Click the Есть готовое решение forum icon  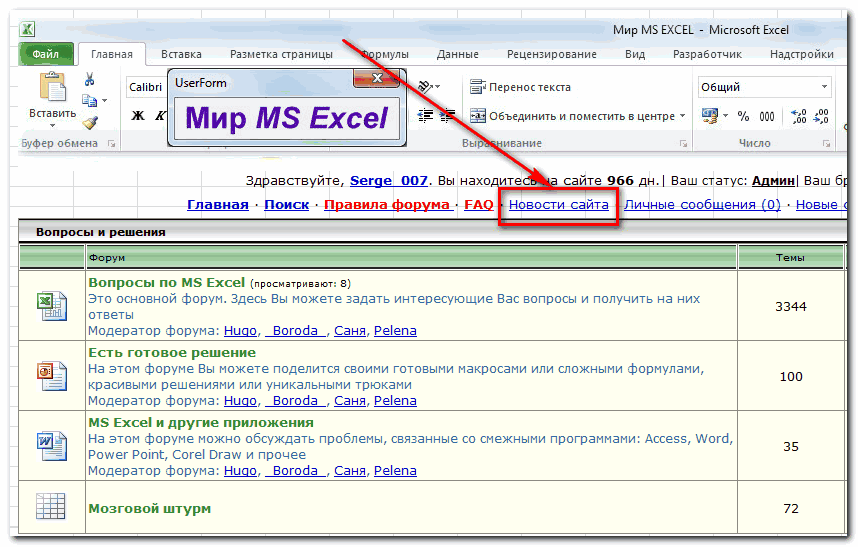pyautogui.click(x=52, y=376)
